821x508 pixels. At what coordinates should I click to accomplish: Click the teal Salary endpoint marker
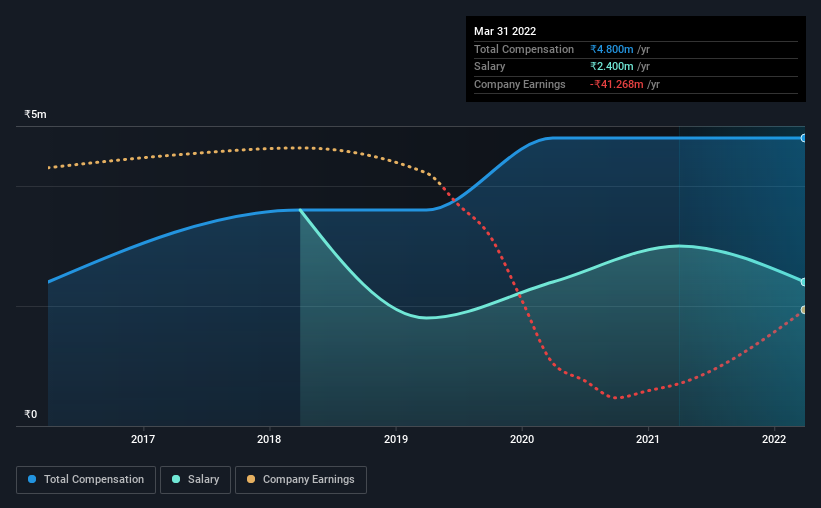coord(804,282)
